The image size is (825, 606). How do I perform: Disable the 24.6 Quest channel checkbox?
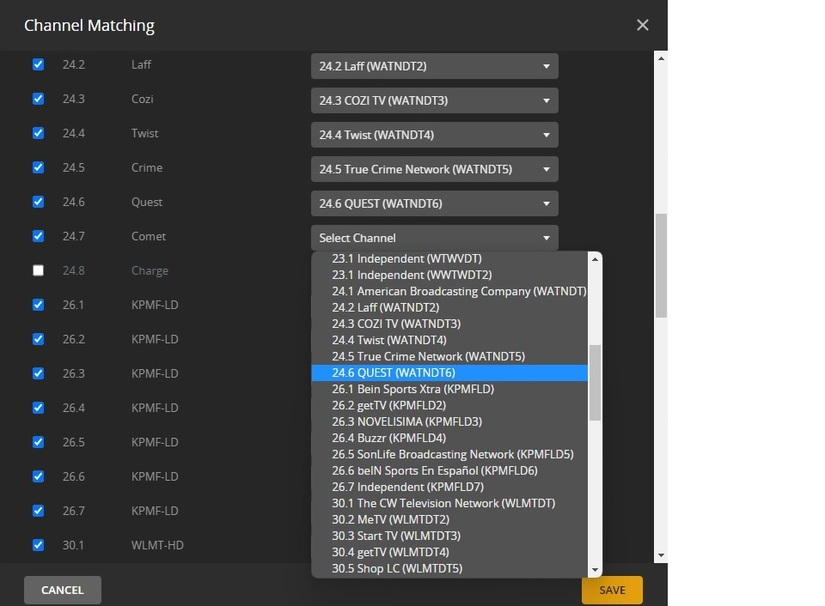(38, 202)
